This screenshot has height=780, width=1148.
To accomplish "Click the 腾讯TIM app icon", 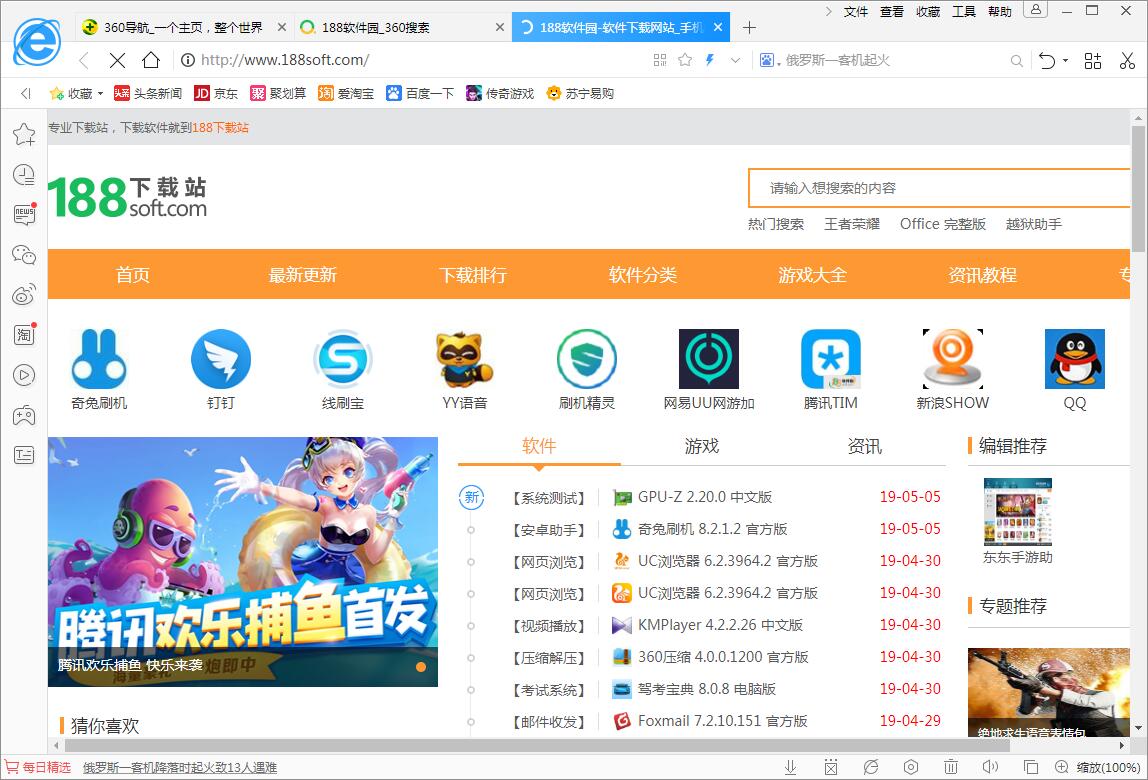I will 831,358.
